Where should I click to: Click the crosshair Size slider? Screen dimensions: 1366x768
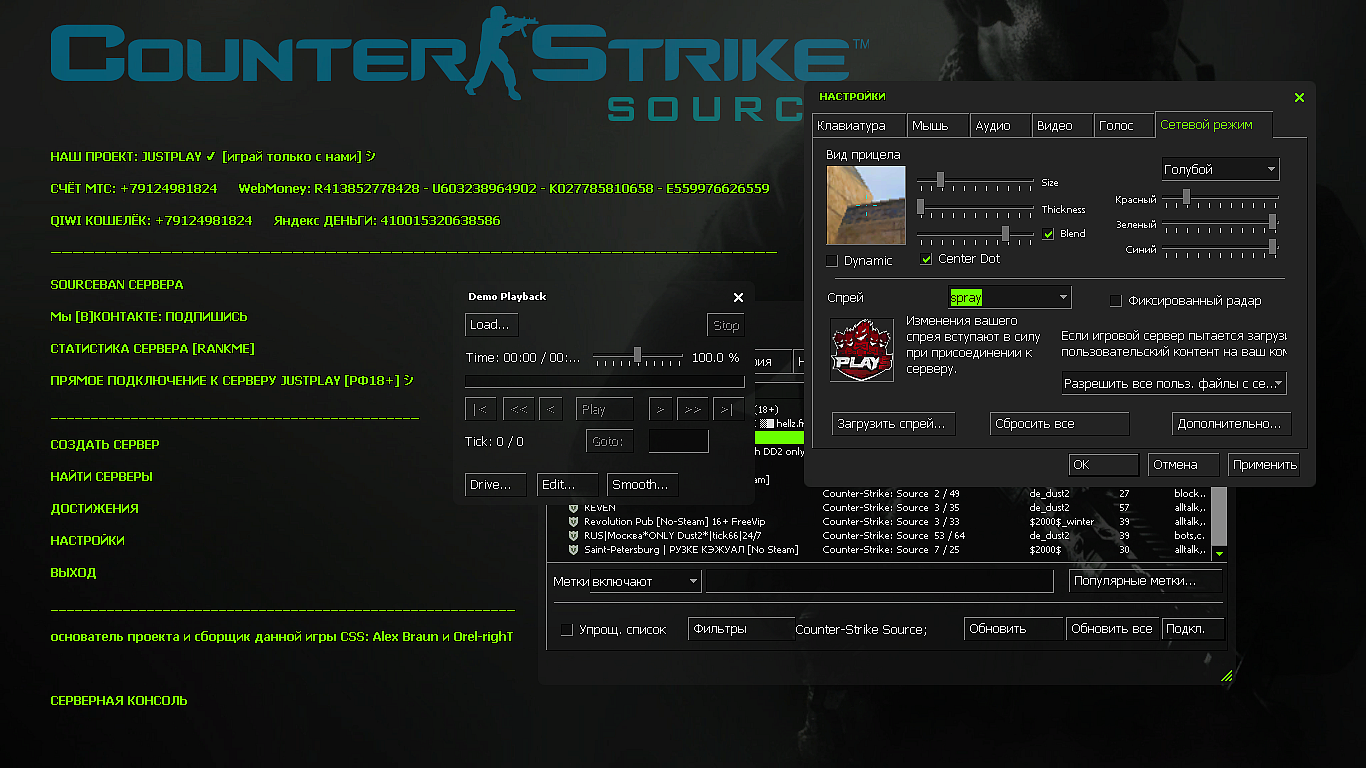pyautogui.click(x=976, y=181)
